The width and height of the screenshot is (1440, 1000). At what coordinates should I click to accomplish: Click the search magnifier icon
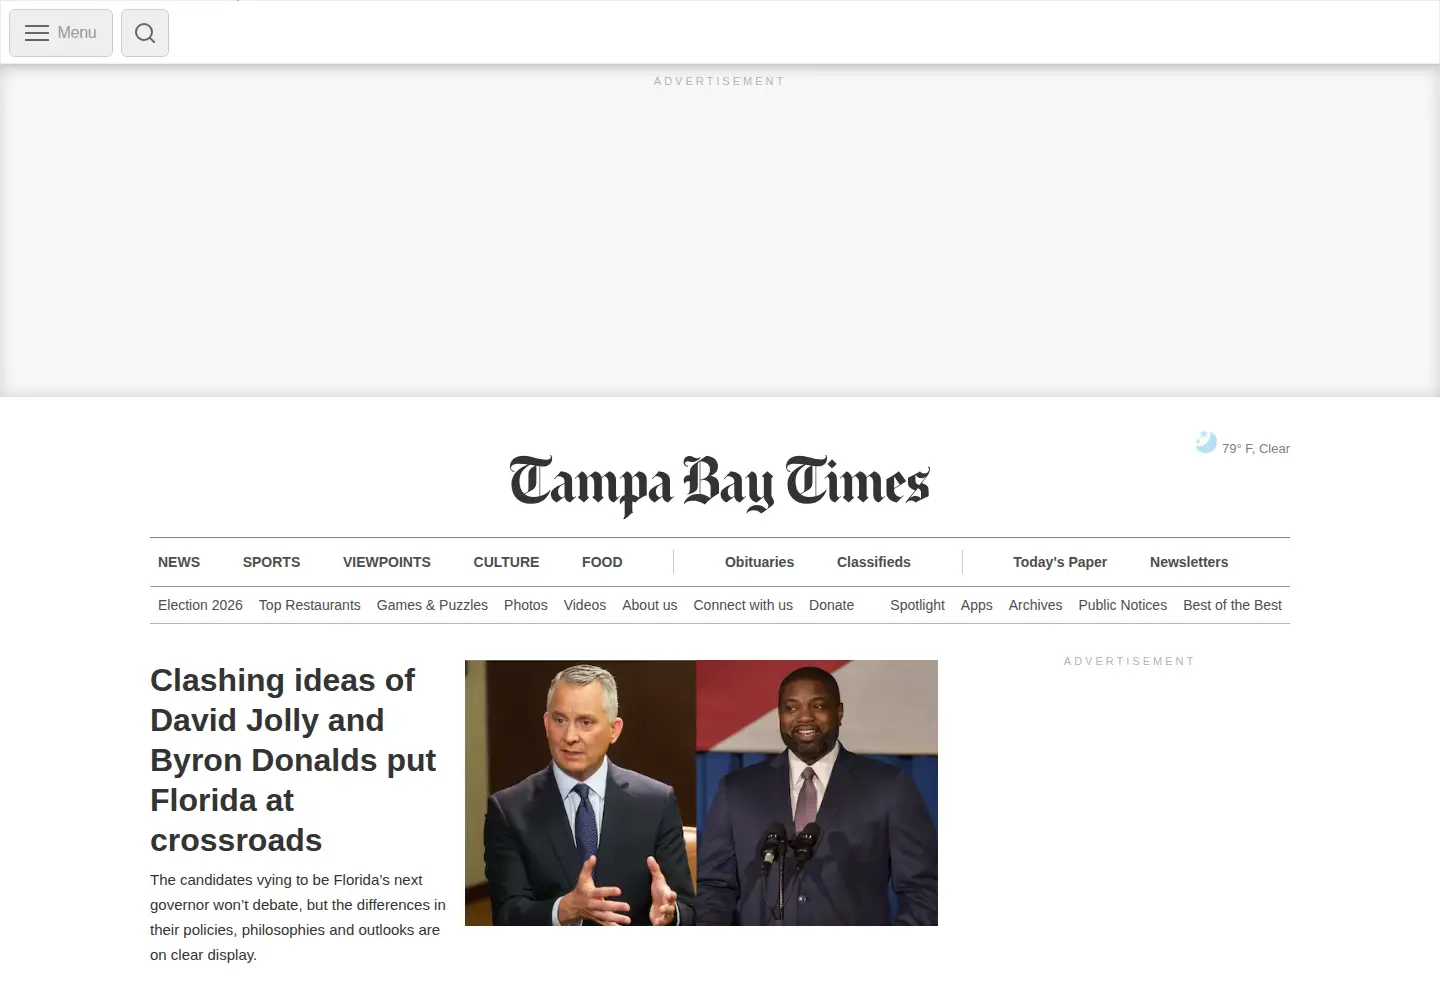point(145,33)
